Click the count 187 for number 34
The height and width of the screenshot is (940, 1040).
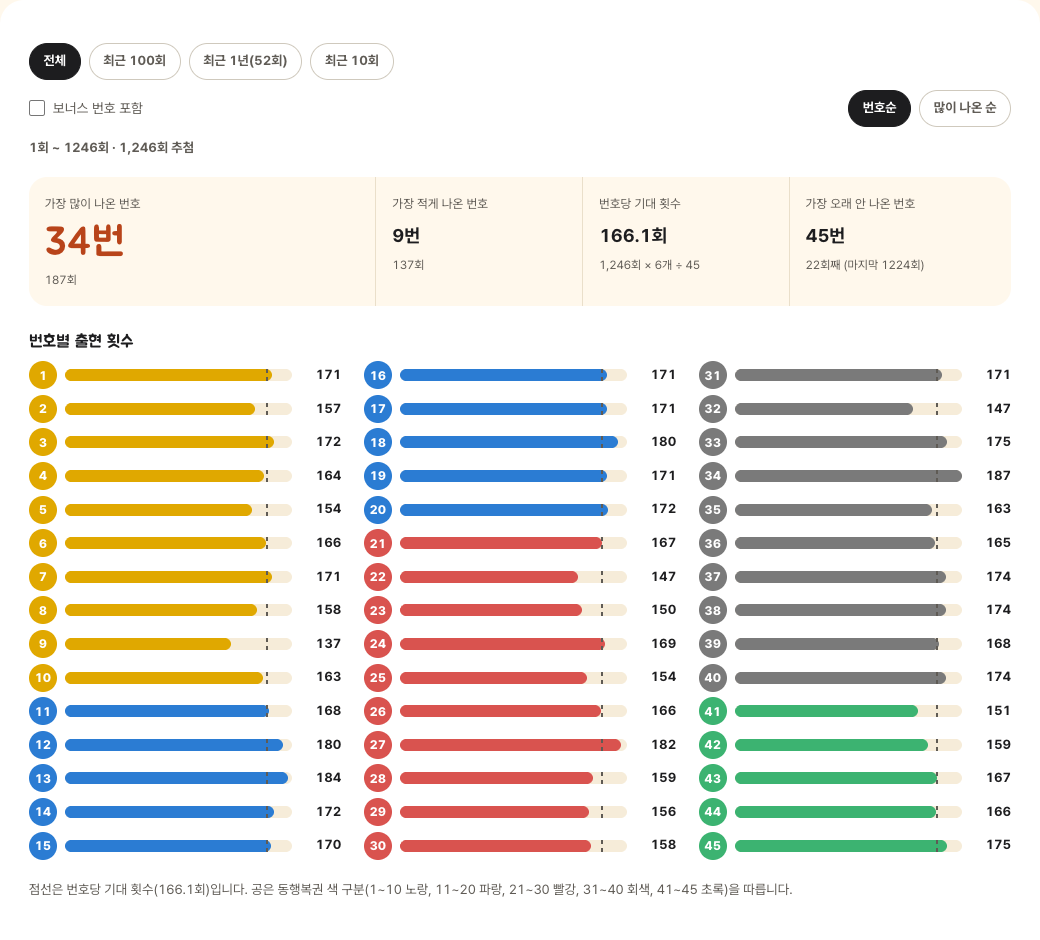(998, 476)
